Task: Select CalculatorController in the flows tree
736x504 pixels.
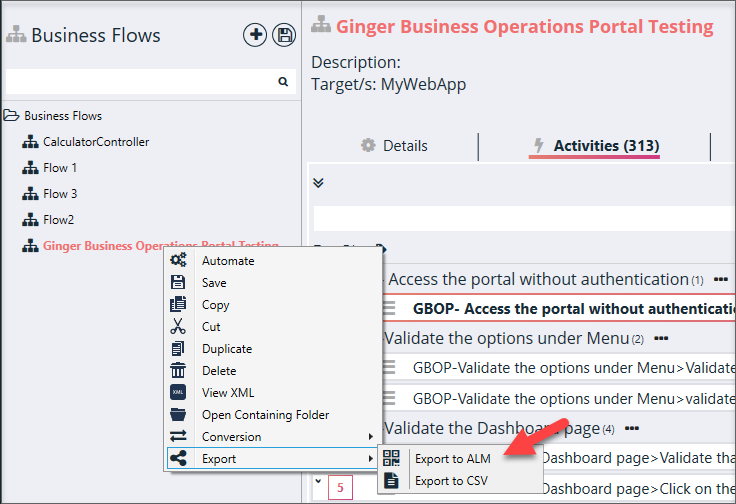Action: [95, 142]
